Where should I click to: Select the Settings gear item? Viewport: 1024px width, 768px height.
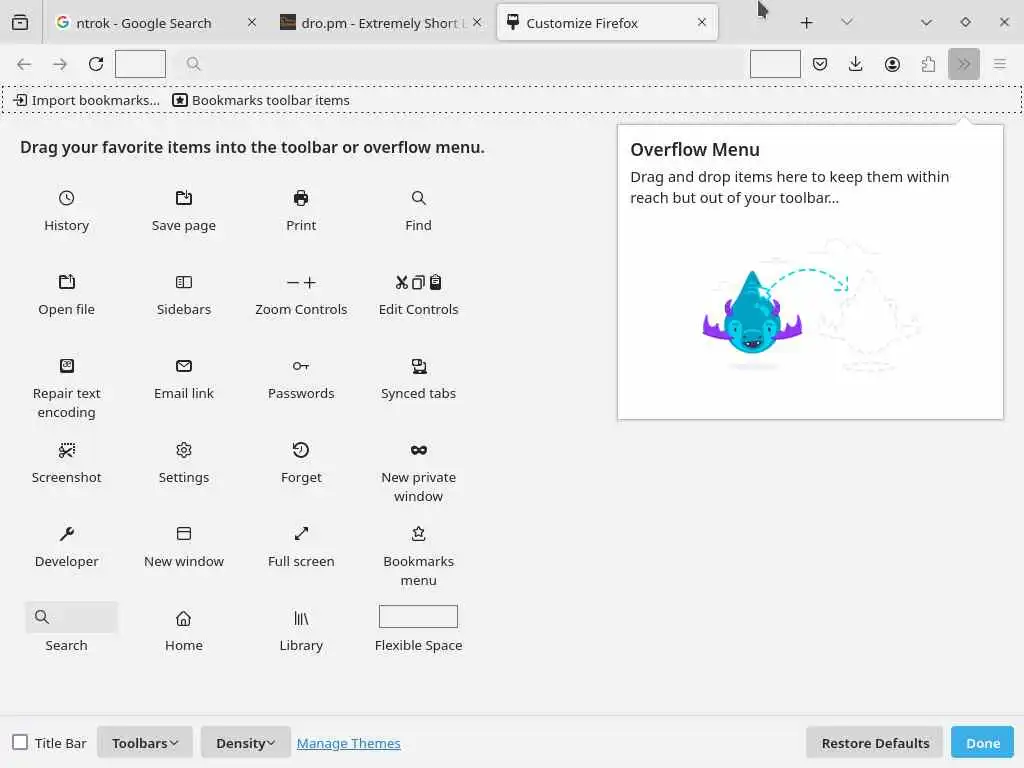(x=184, y=463)
